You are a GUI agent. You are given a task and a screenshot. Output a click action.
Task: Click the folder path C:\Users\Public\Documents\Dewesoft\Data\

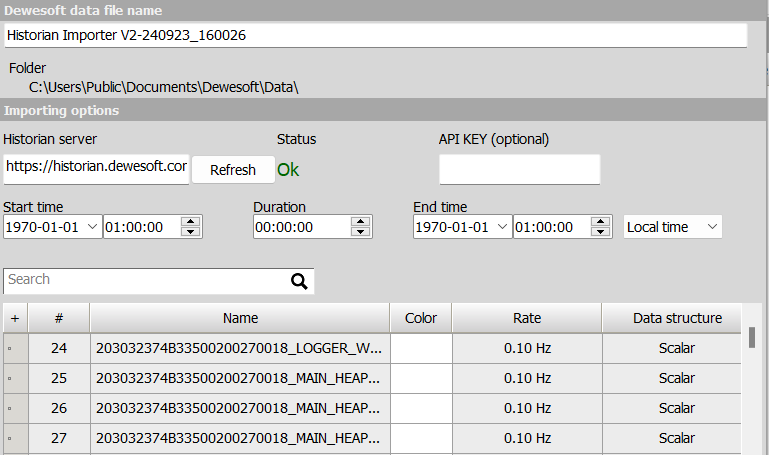pos(163,87)
